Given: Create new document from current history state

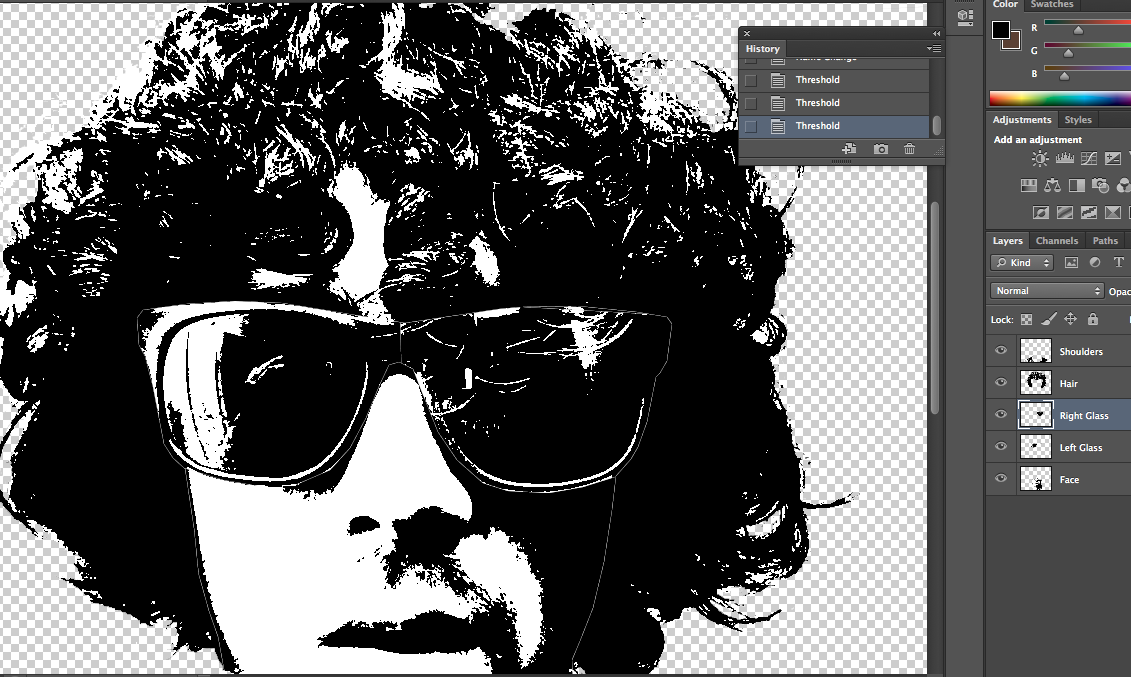Looking at the screenshot, I should click(x=849, y=149).
